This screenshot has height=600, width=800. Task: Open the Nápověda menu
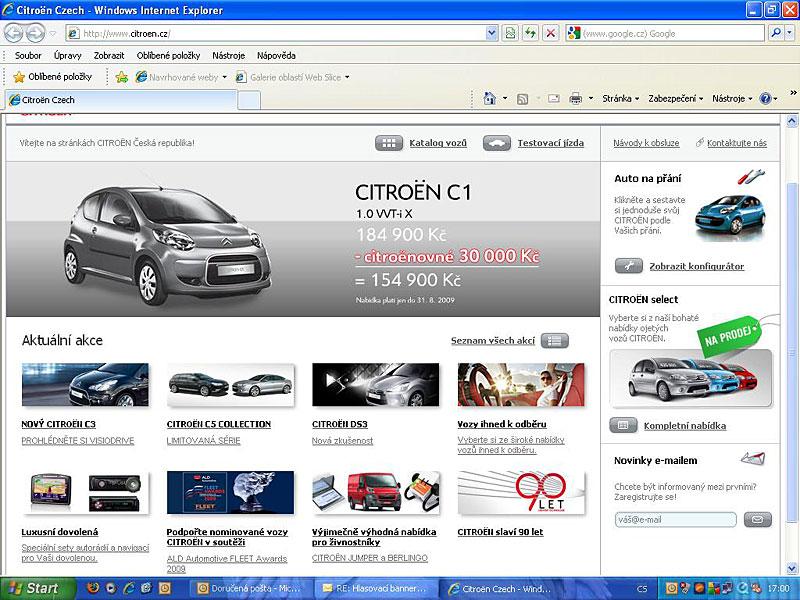[276, 56]
